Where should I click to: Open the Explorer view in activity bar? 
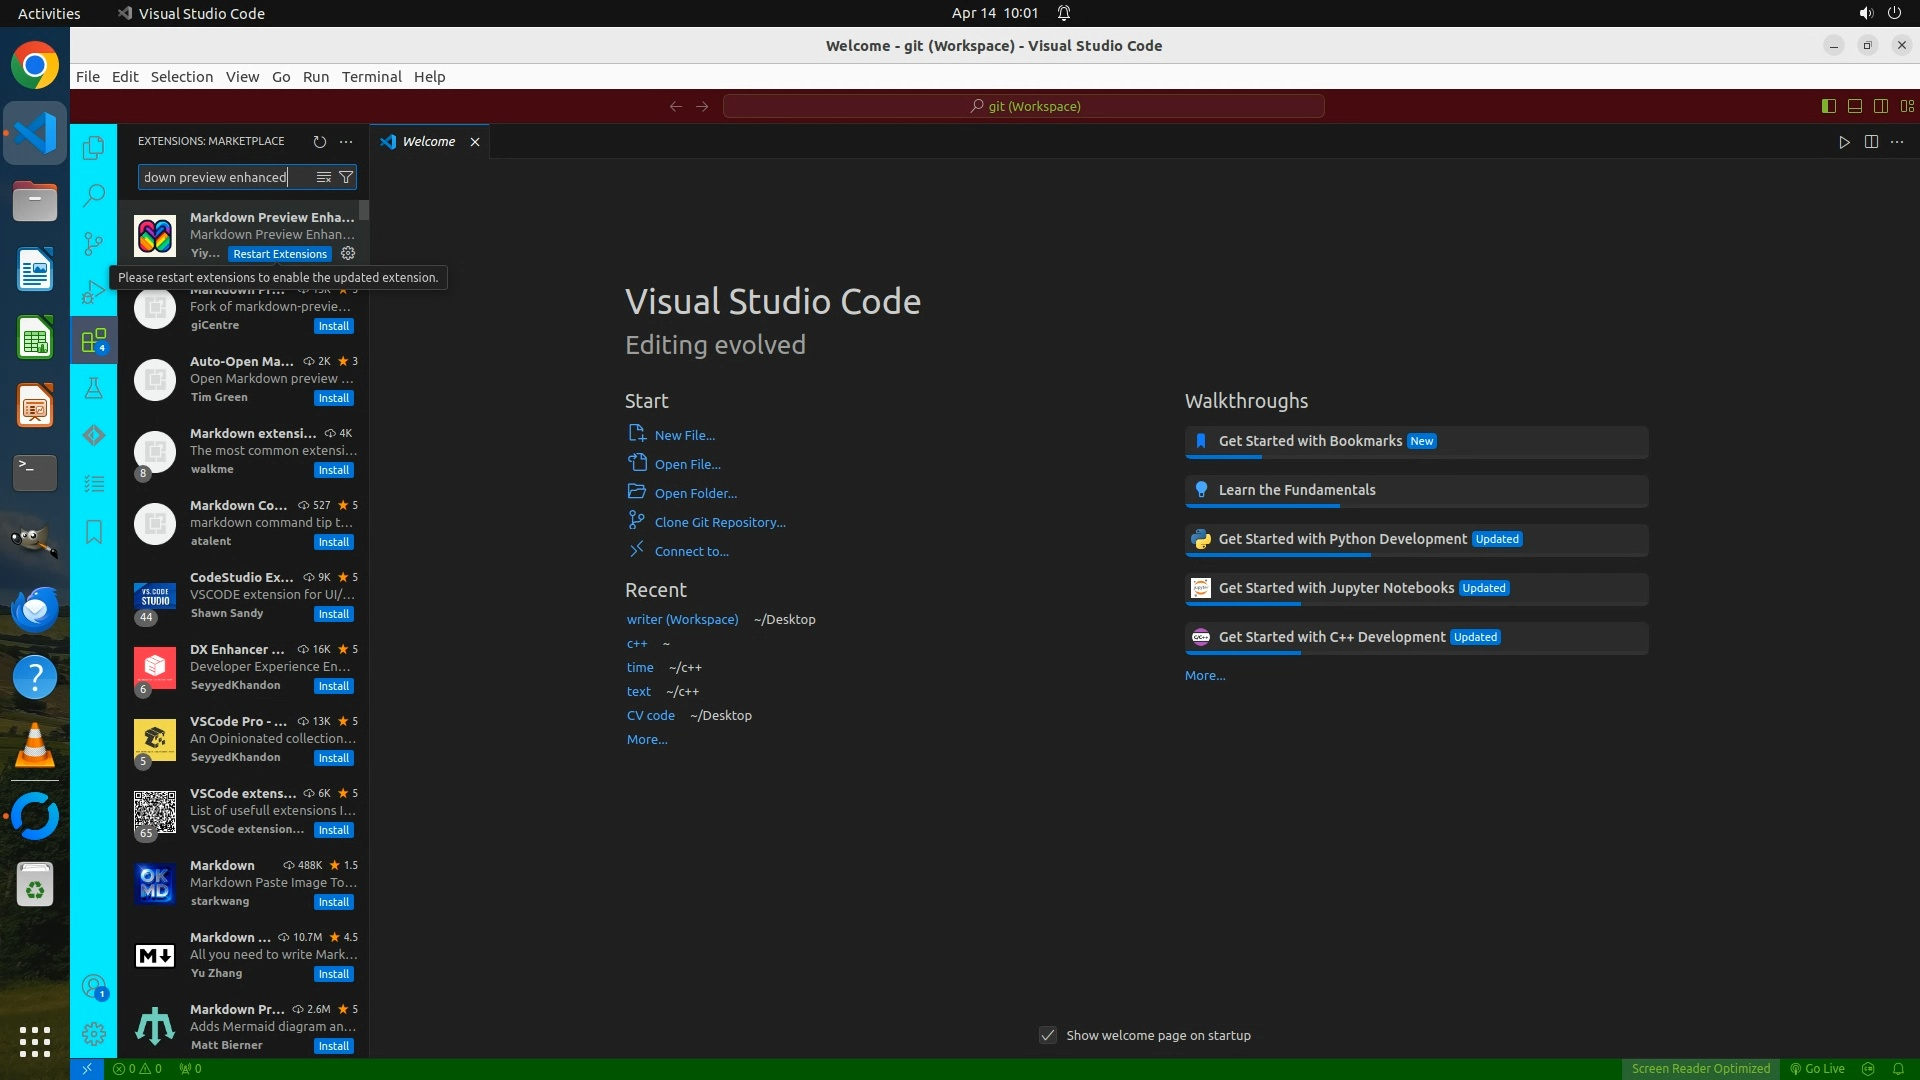94,148
